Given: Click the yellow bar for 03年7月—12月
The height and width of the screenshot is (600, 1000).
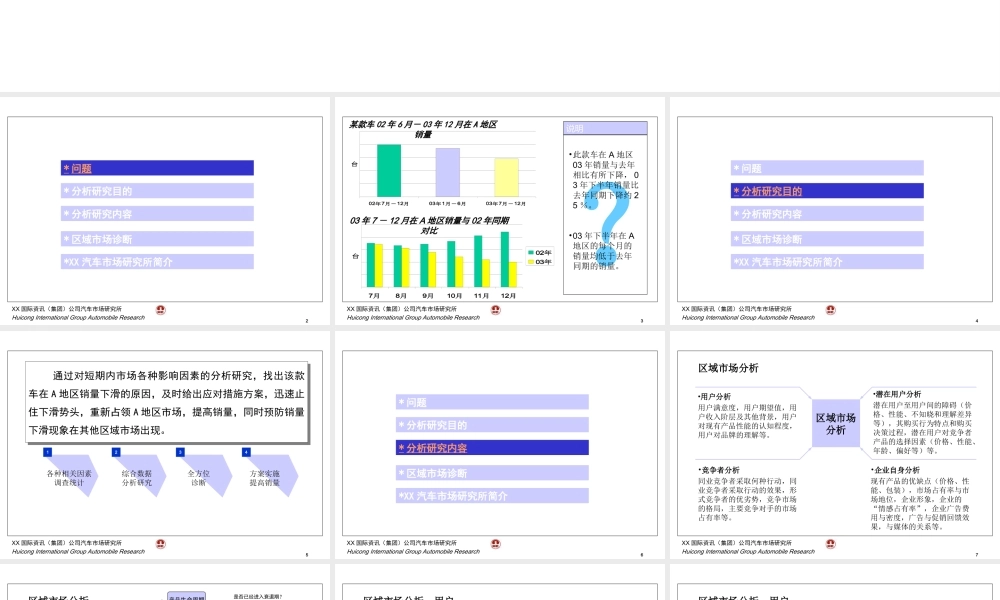Looking at the screenshot, I should [x=506, y=177].
